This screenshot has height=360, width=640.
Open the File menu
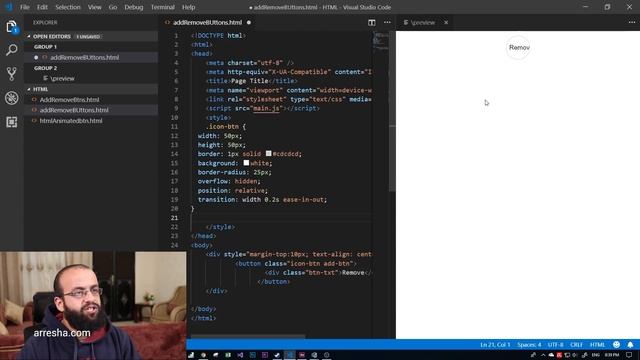(24, 7)
